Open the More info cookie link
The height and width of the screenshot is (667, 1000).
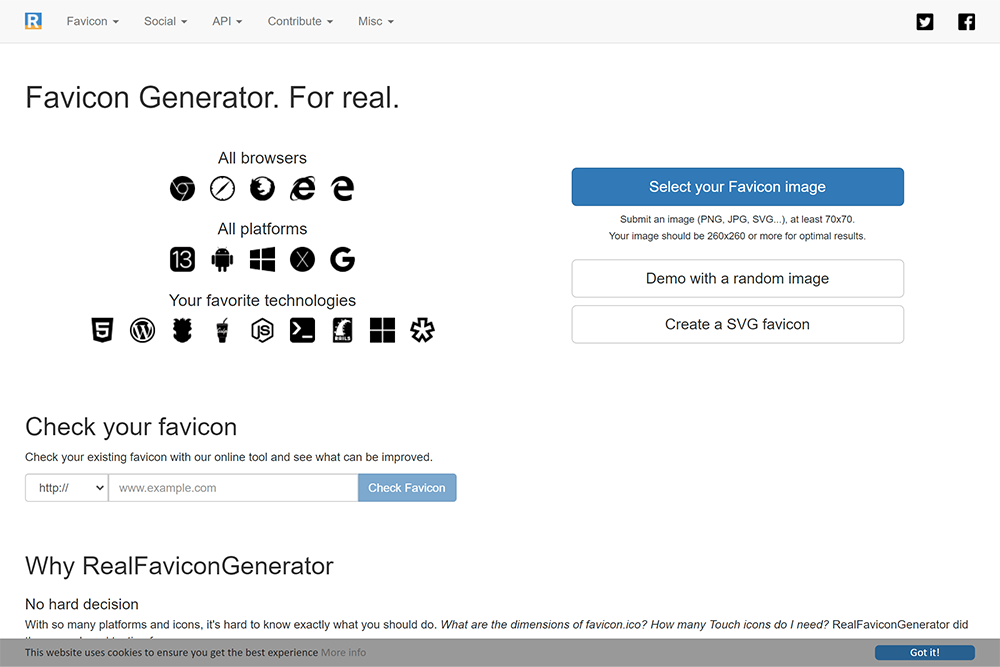point(343,652)
